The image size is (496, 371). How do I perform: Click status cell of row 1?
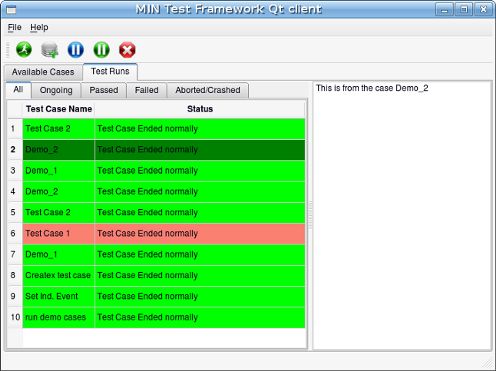[200, 129]
